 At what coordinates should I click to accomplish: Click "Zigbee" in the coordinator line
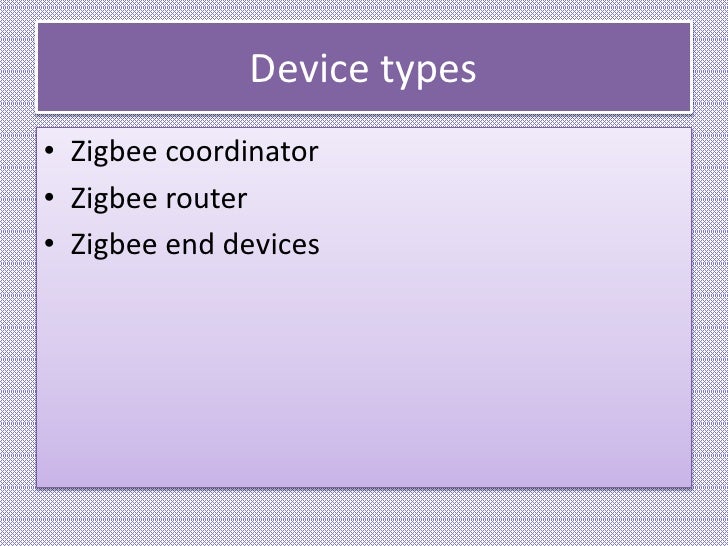pyautogui.click(x=114, y=153)
